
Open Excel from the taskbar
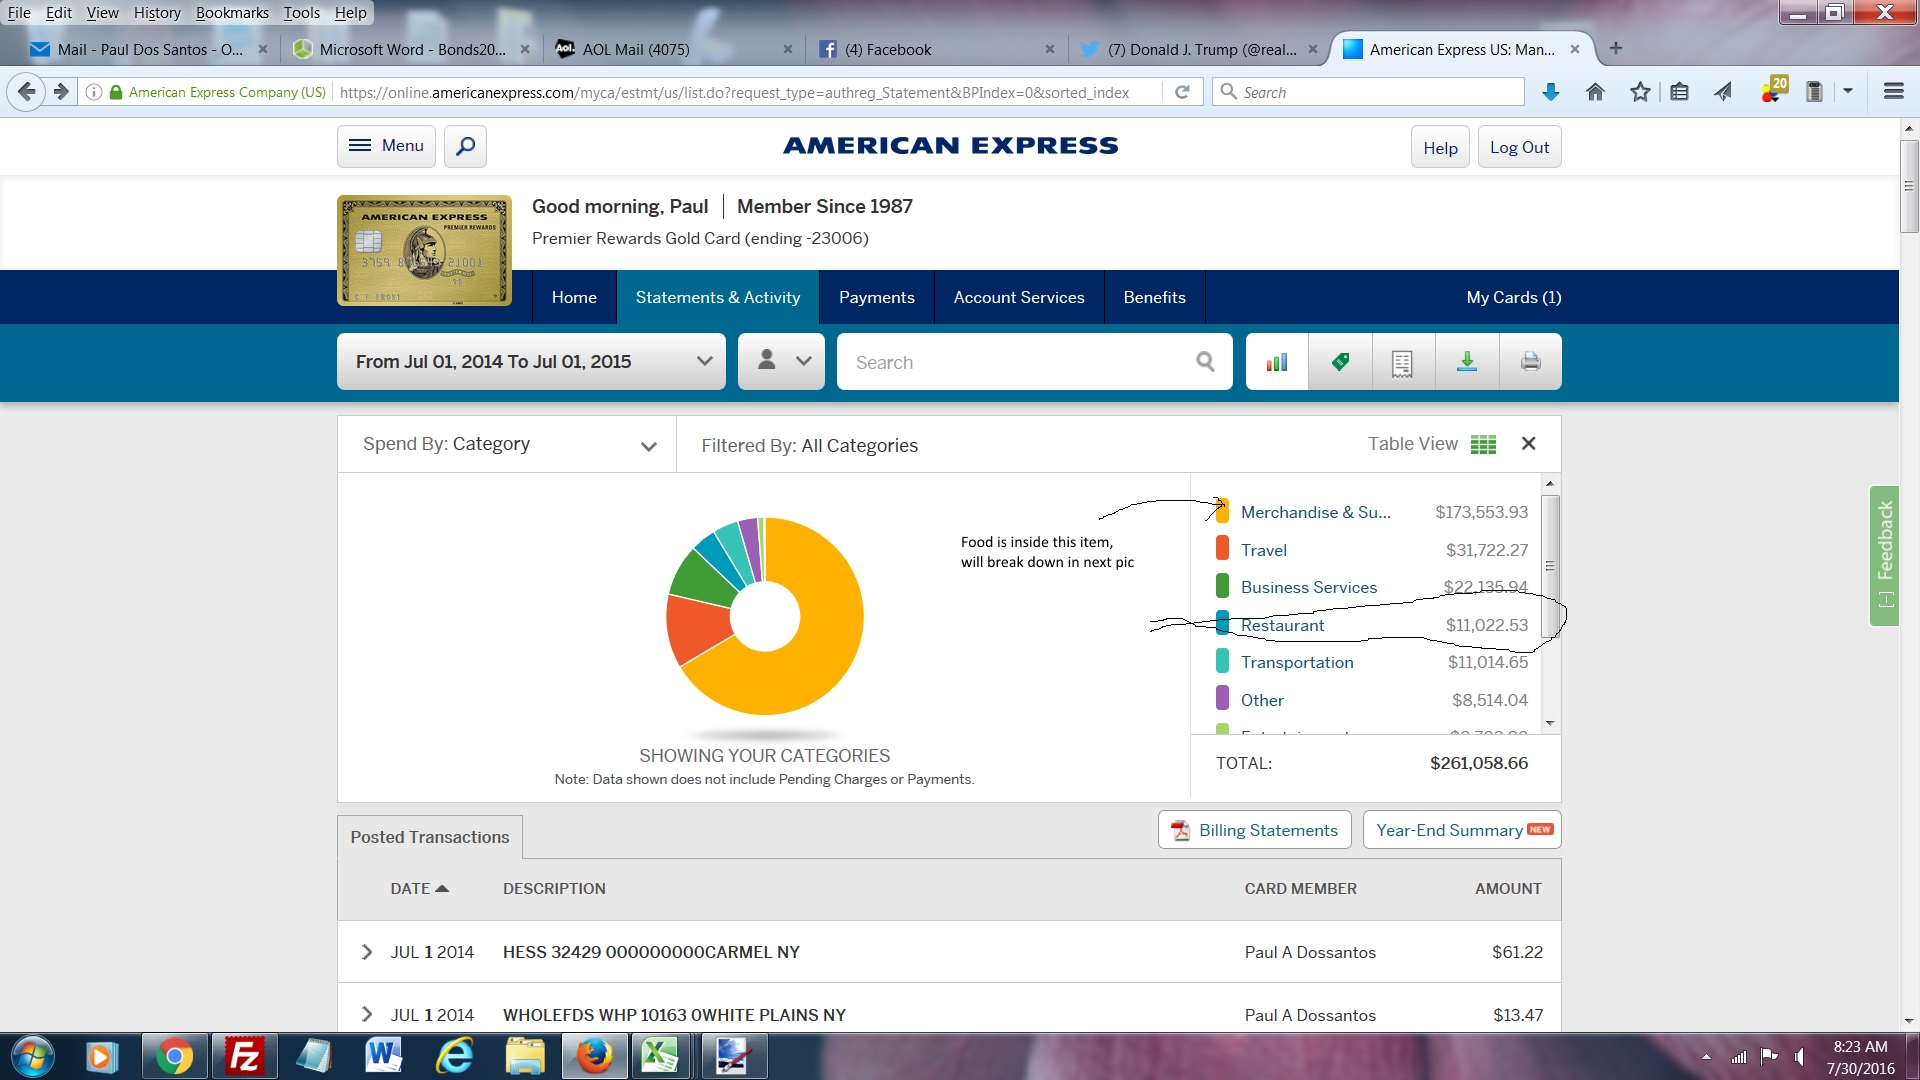pos(660,1057)
